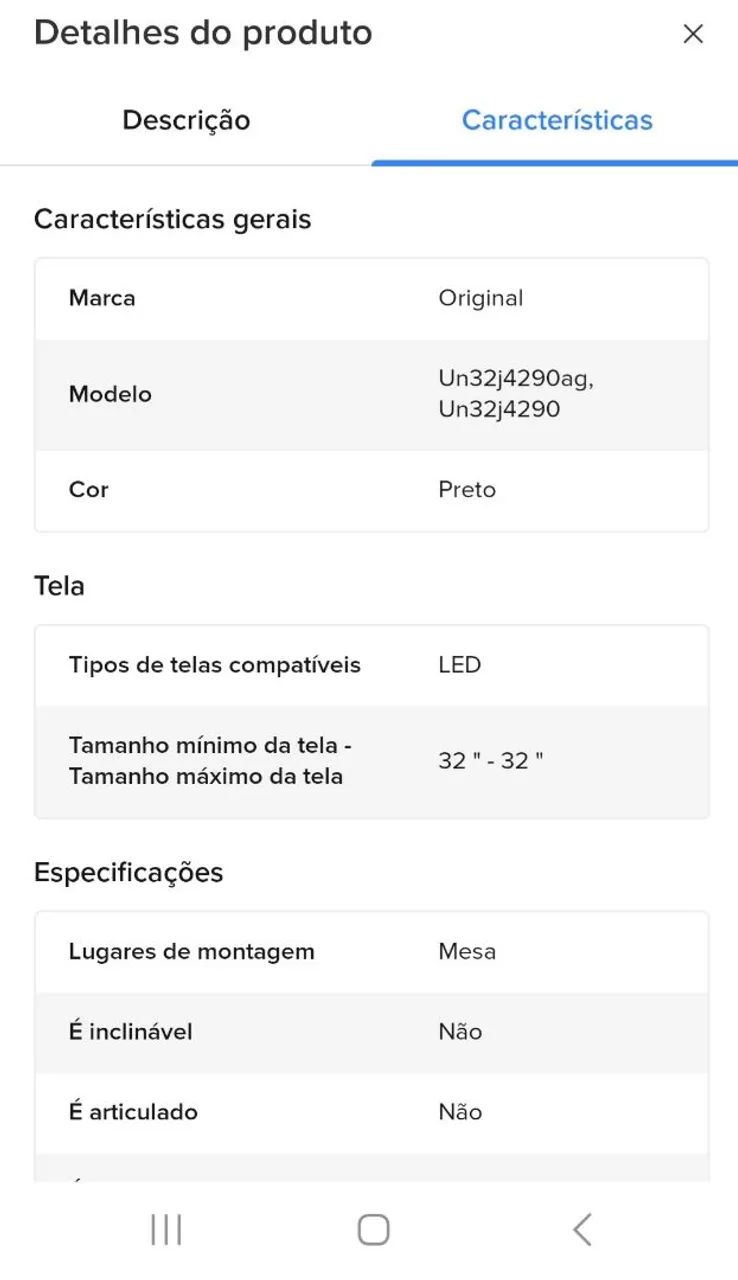The width and height of the screenshot is (738, 1280).
Task: Close the Detalhes do produto panel
Action: tap(693, 34)
